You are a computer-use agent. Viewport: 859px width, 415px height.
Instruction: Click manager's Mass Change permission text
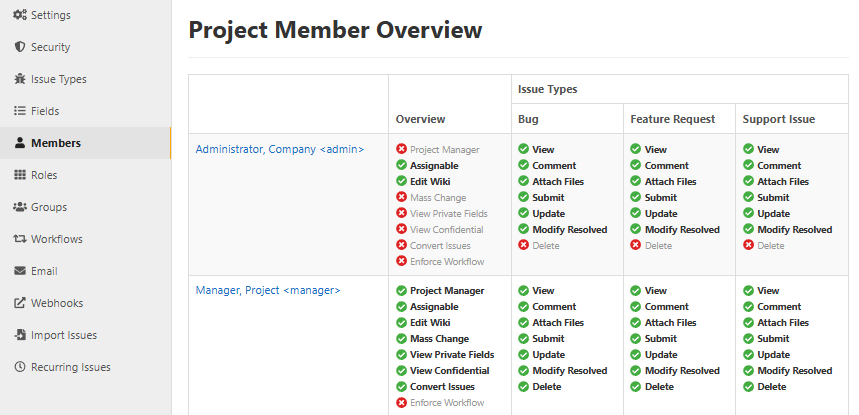tap(439, 338)
